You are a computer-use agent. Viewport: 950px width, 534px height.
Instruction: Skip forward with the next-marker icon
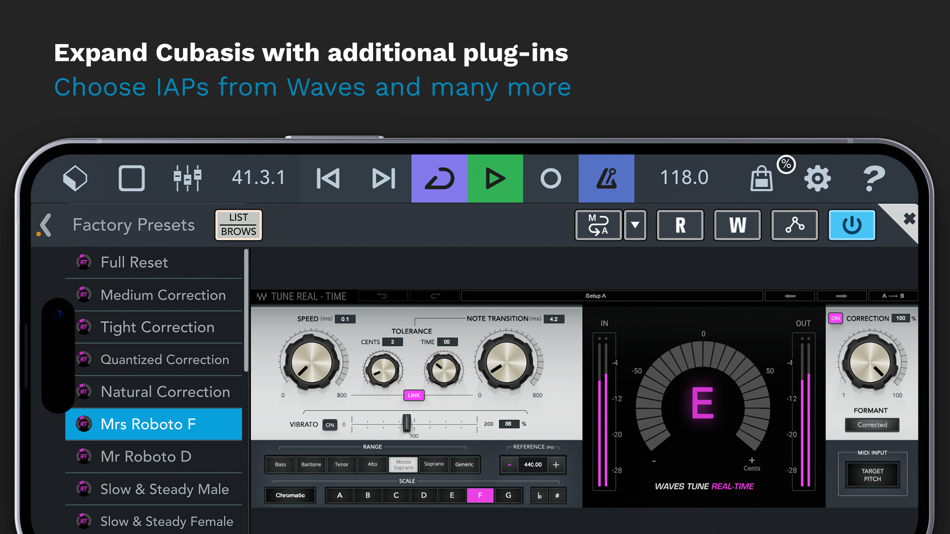(384, 178)
